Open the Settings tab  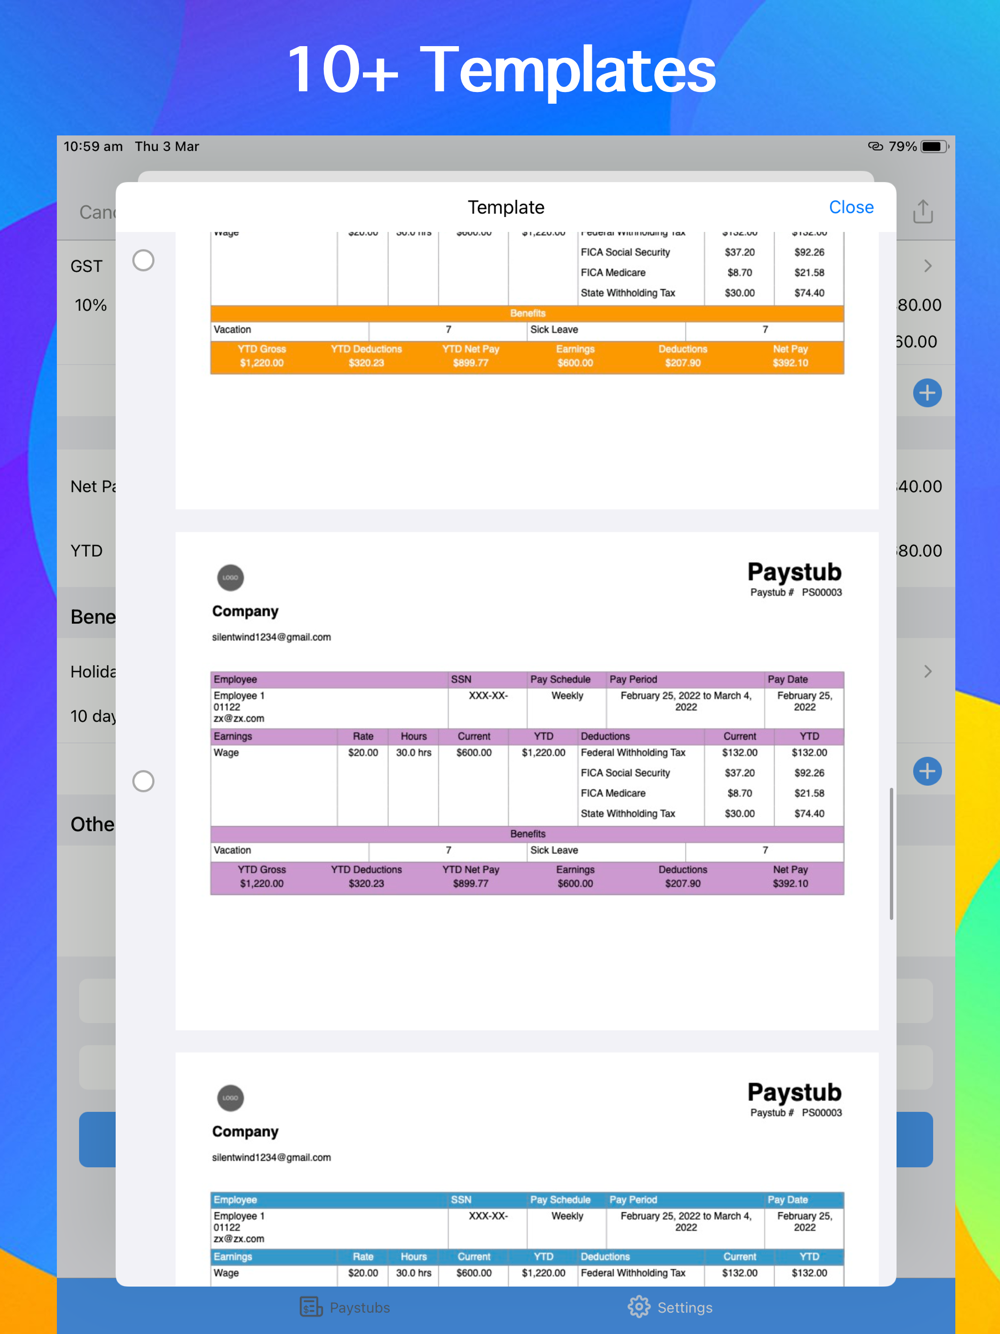point(670,1307)
